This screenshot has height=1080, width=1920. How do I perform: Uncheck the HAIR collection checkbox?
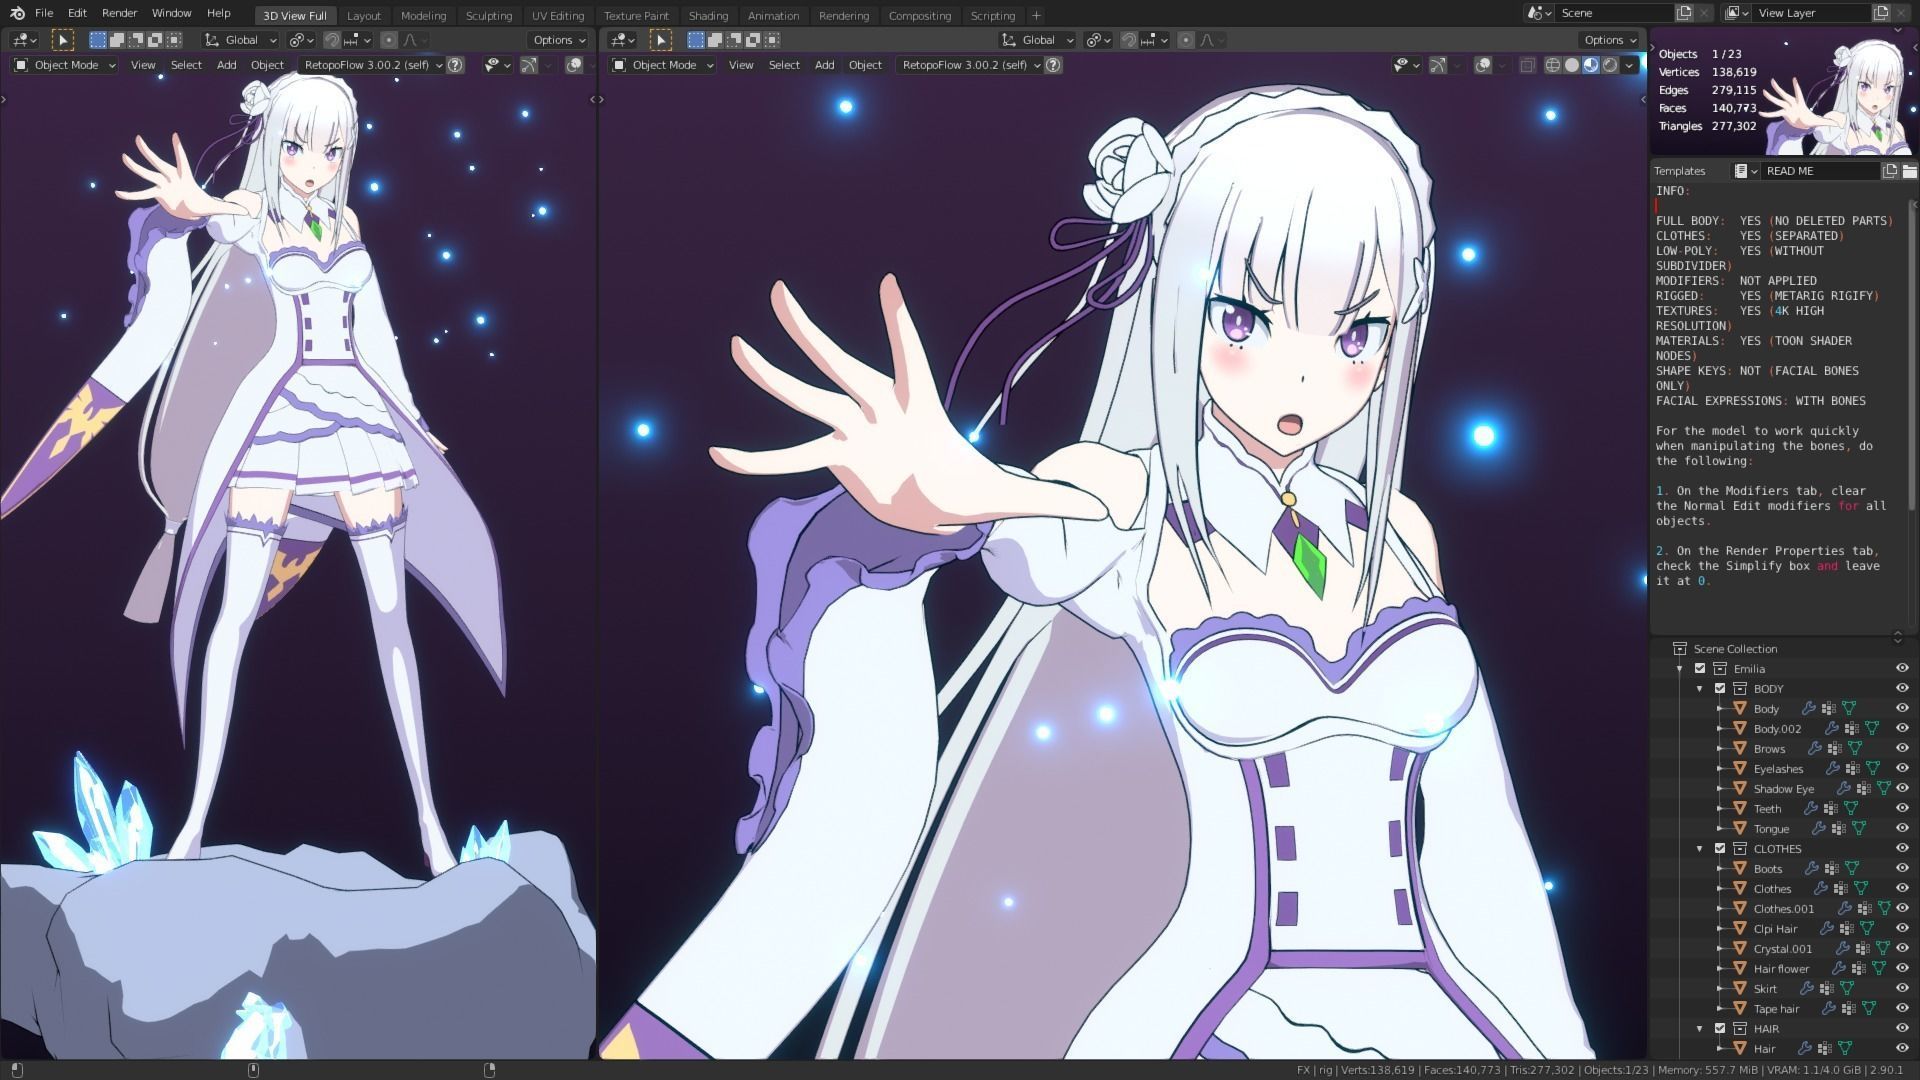coord(1720,1029)
